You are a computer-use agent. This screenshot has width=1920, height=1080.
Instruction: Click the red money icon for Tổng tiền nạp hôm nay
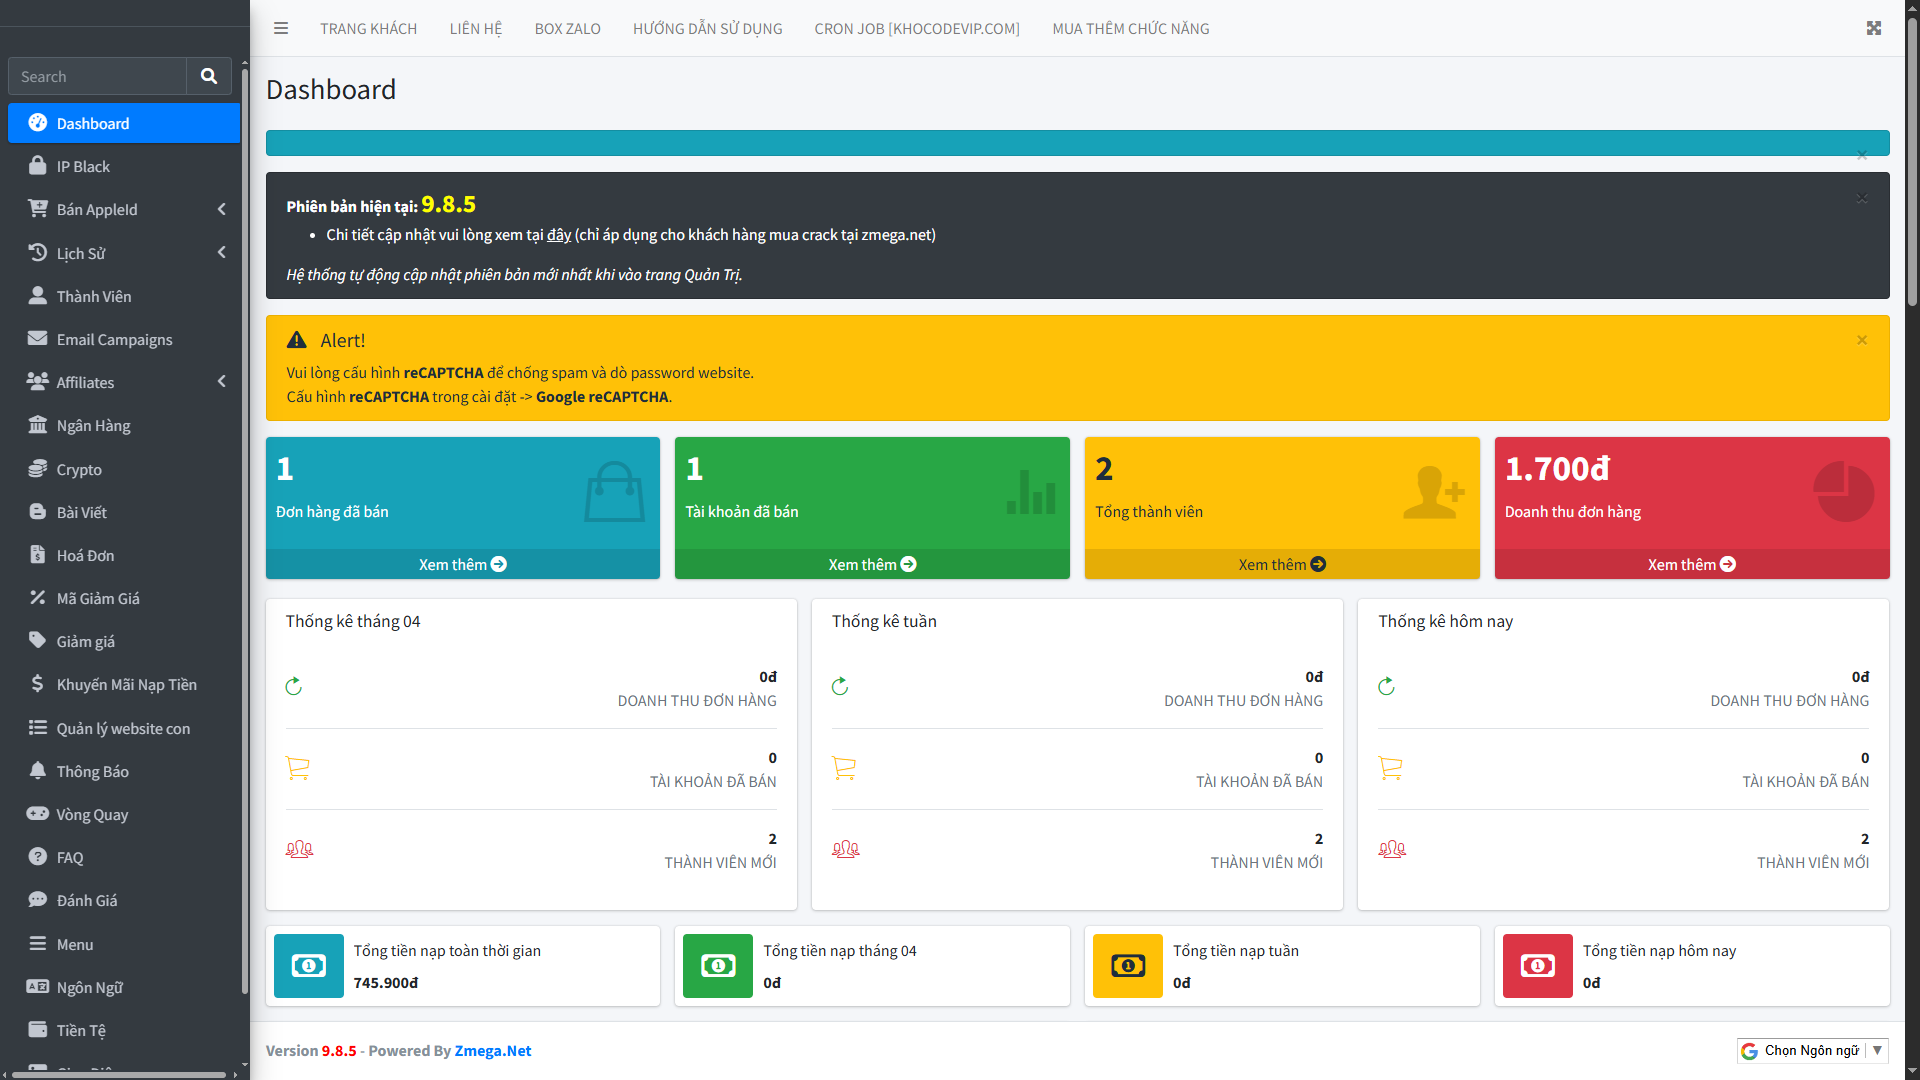pyautogui.click(x=1538, y=965)
